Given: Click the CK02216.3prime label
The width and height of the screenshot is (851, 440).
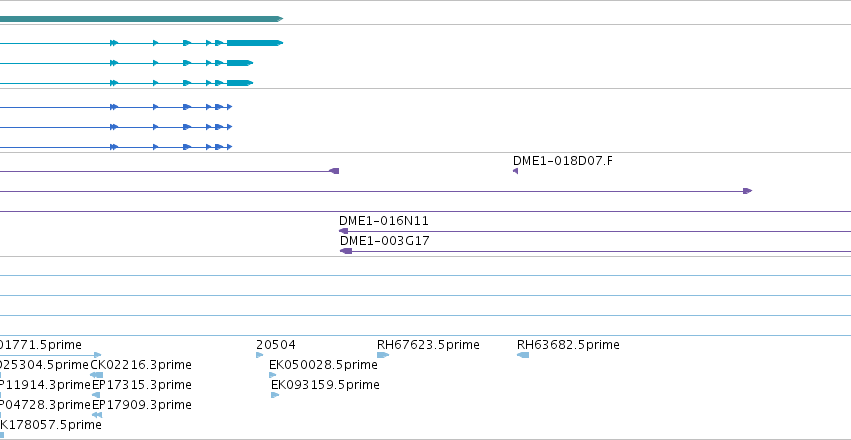Looking at the screenshot, I should pos(141,365).
